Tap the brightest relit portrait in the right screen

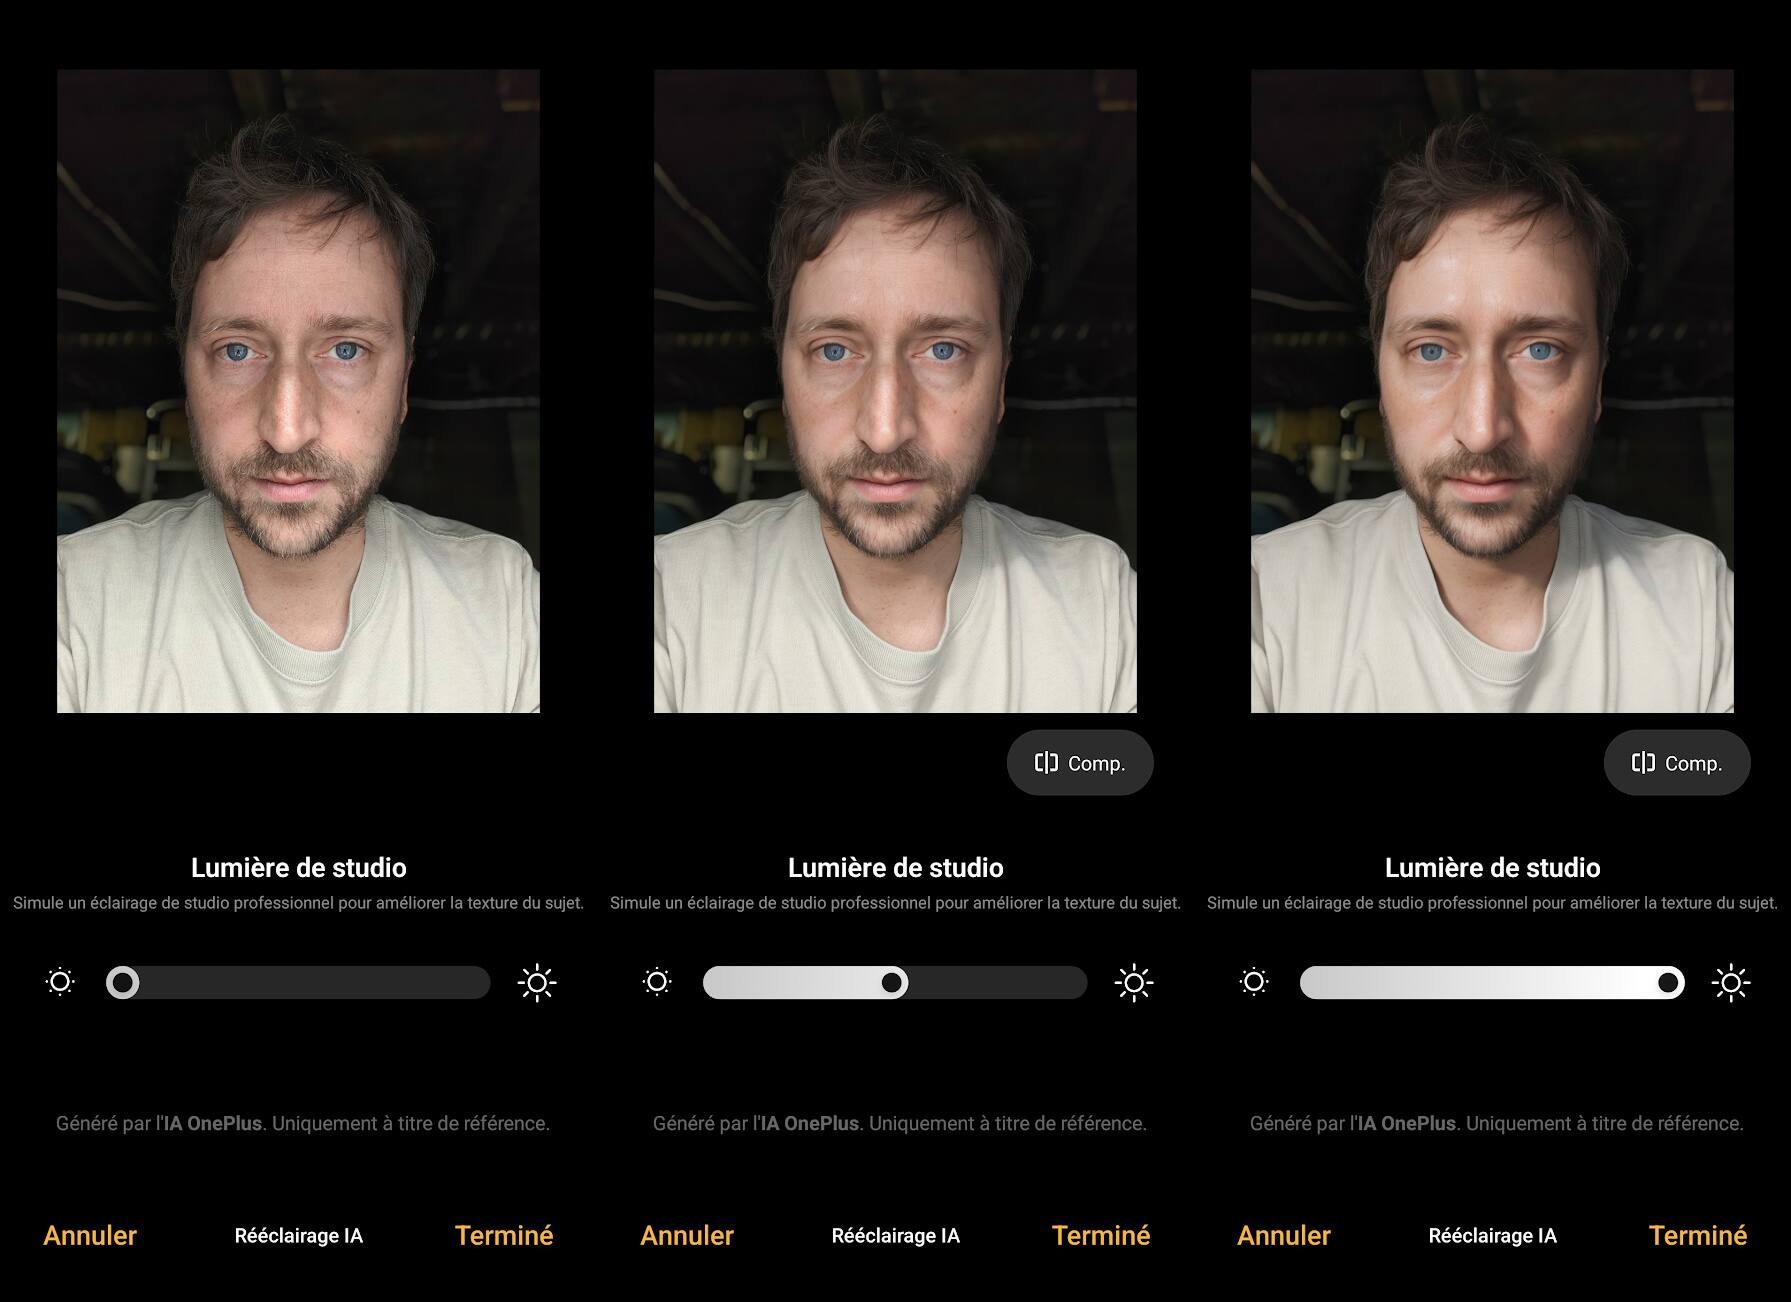pyautogui.click(x=1492, y=391)
